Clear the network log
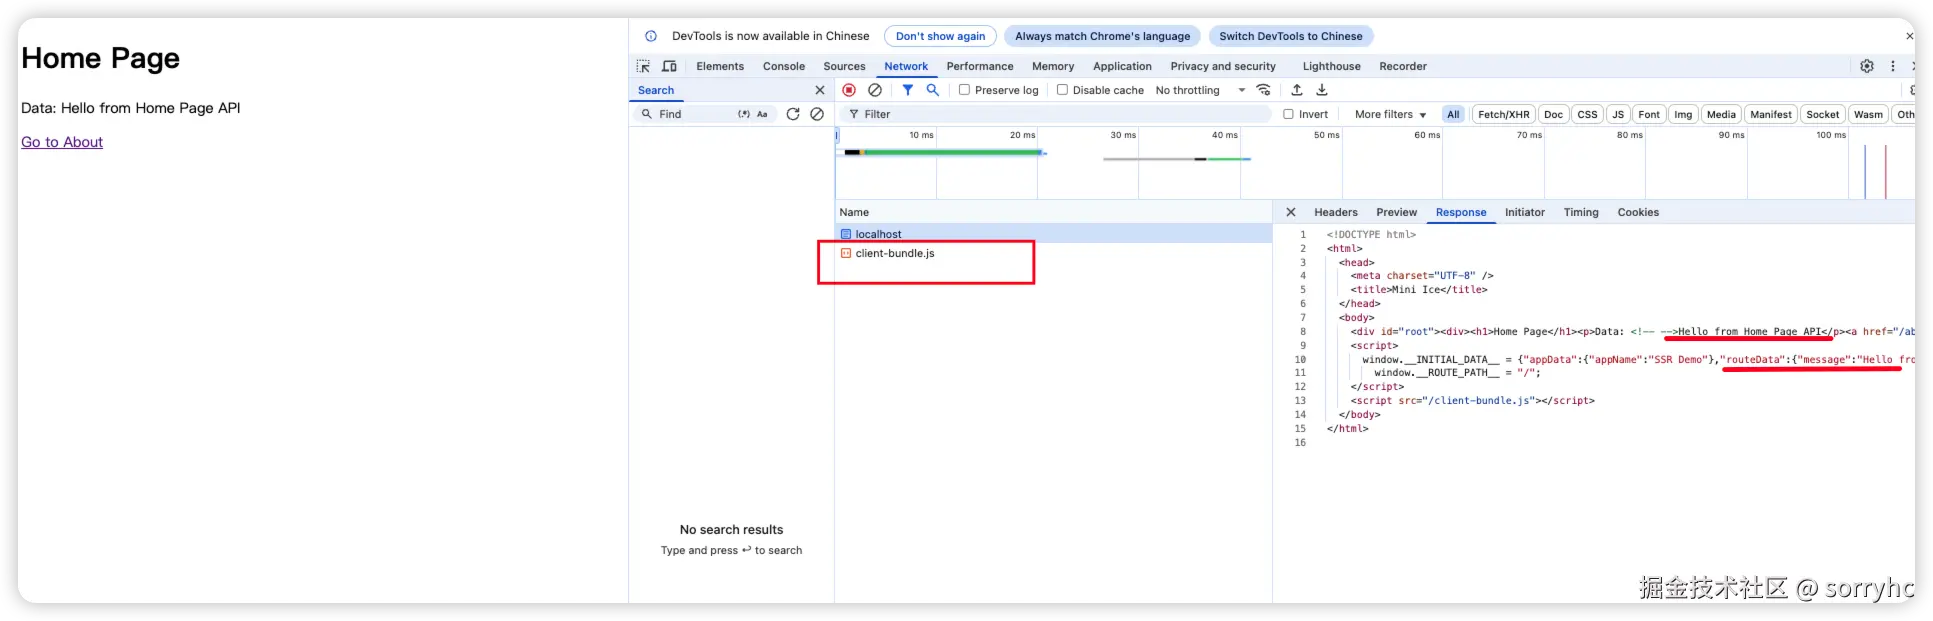The image size is (1933, 621). pos(875,90)
